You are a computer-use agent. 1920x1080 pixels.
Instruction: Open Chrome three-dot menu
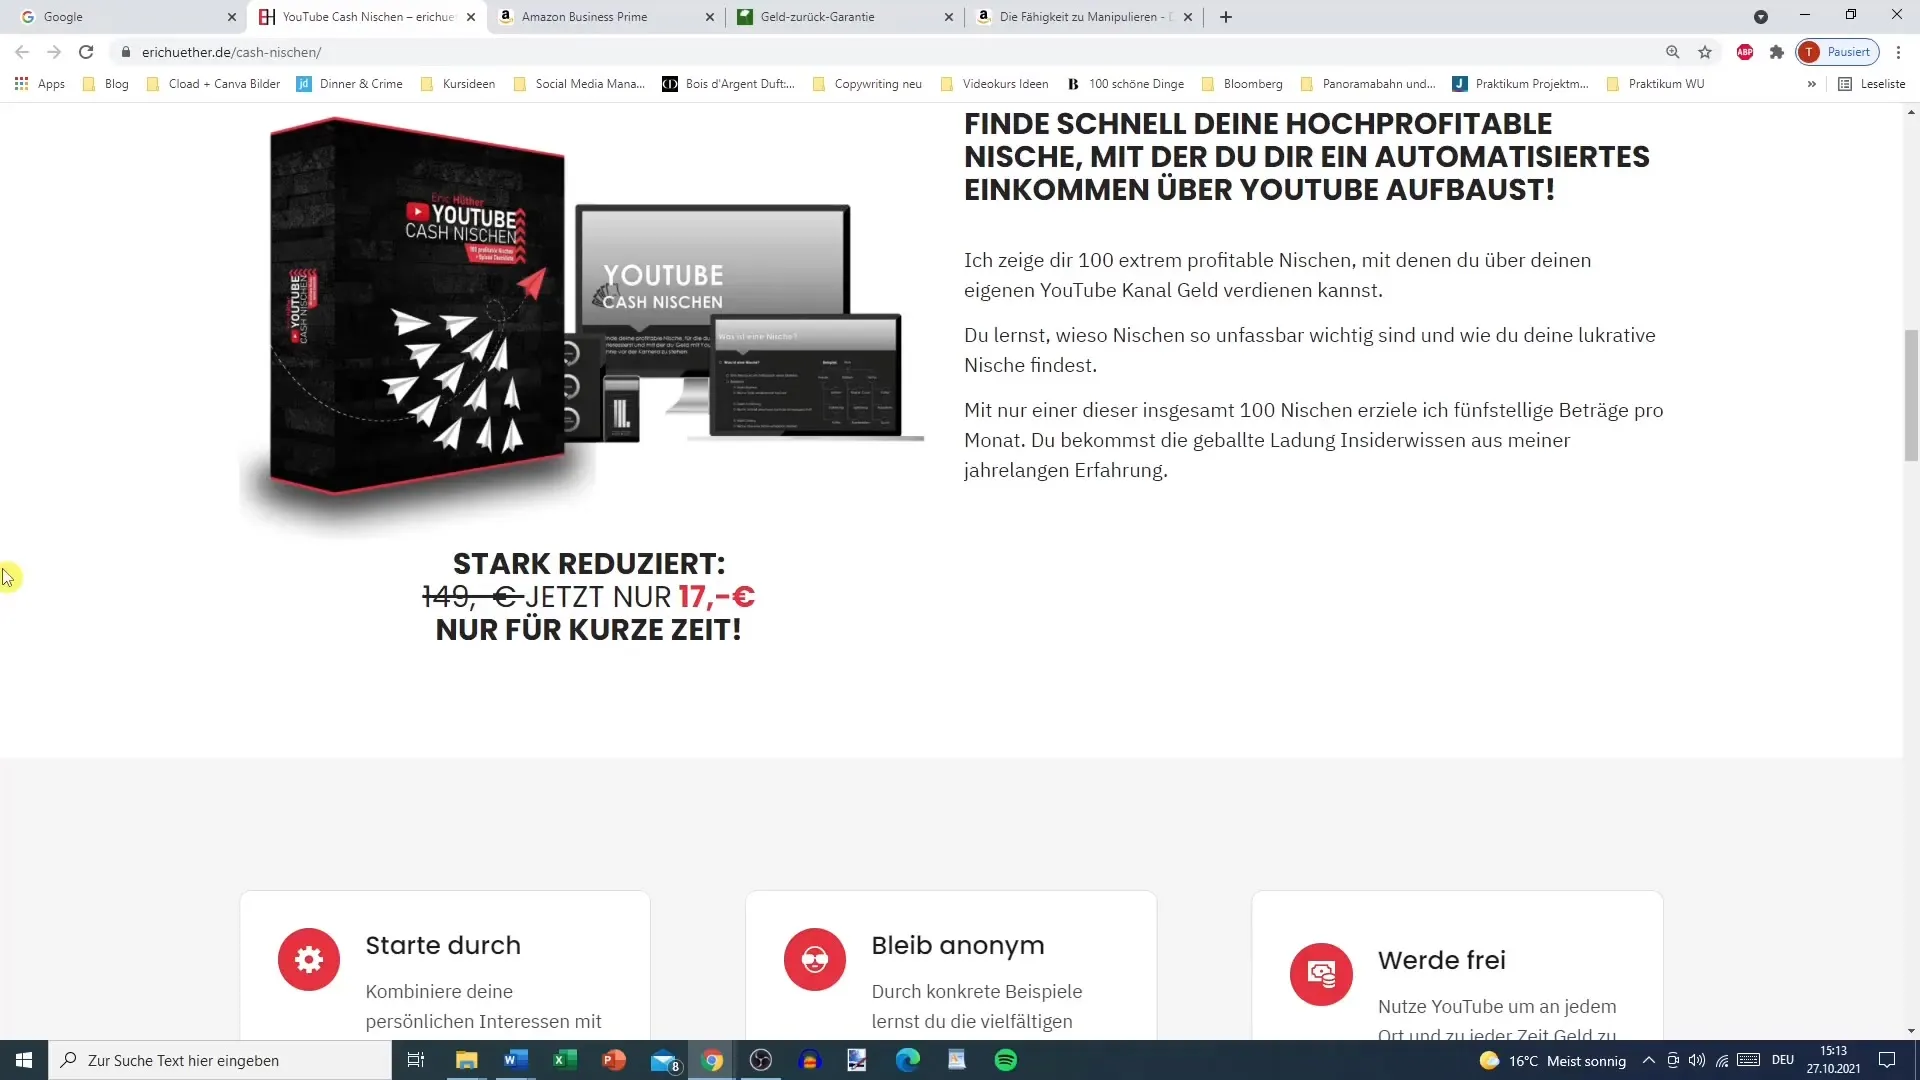click(1898, 52)
